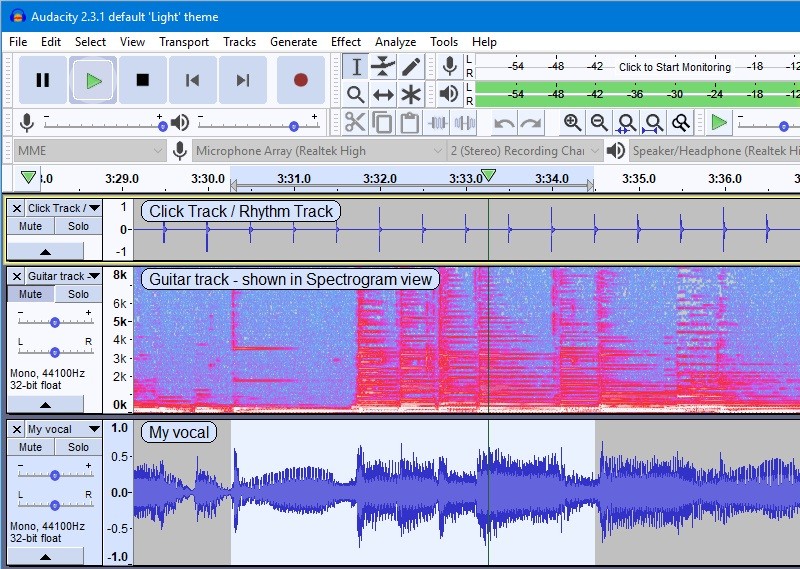Solo the Click Track
This screenshot has height=569, width=800.
(x=79, y=226)
